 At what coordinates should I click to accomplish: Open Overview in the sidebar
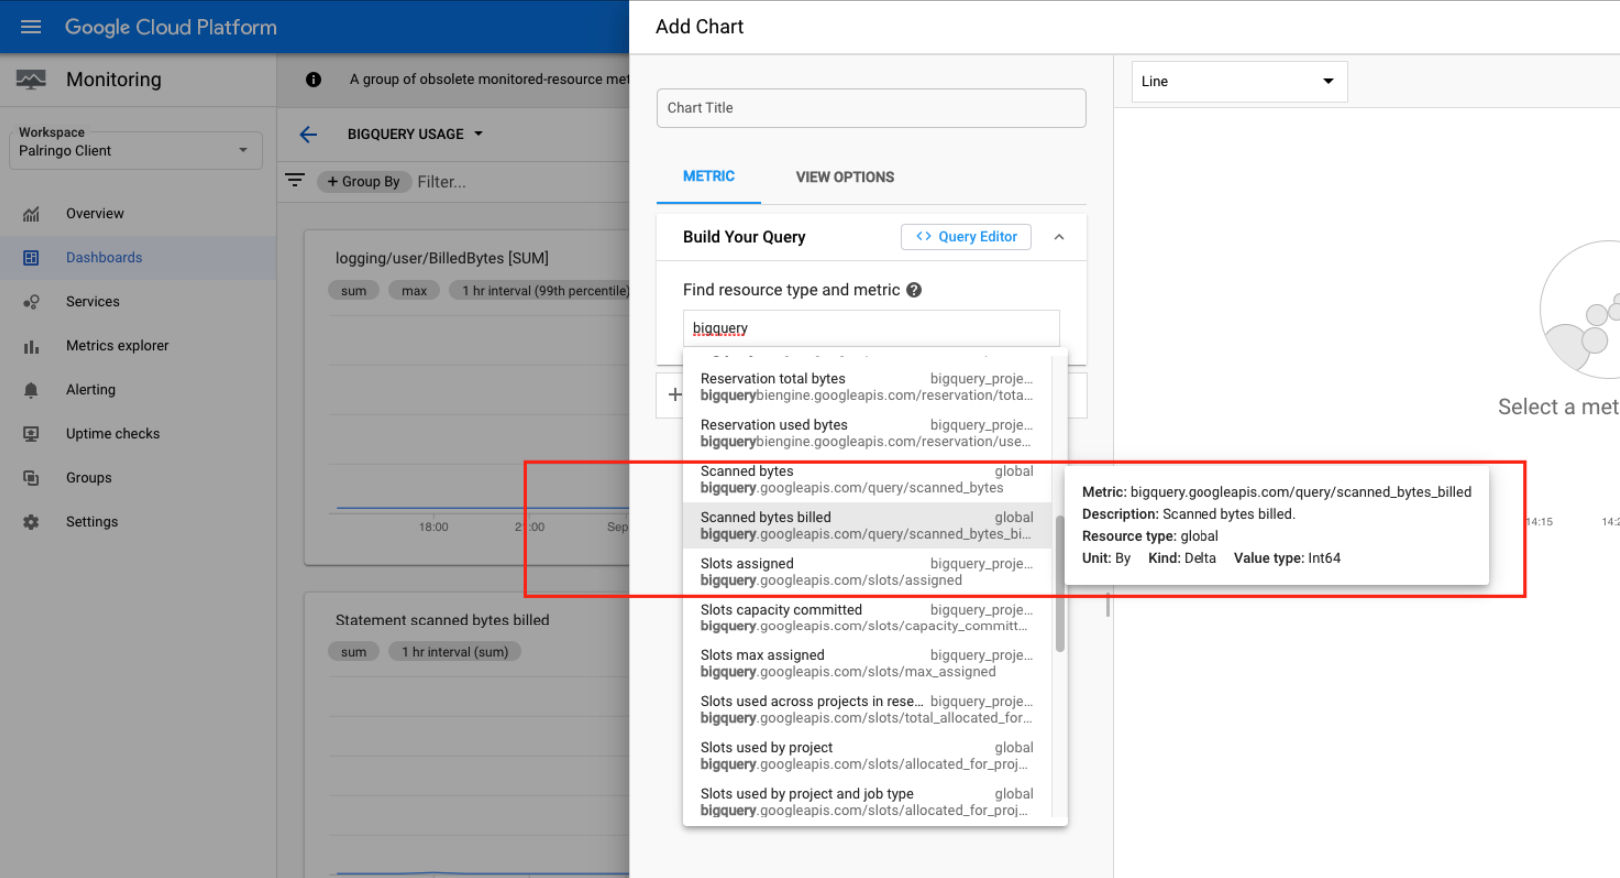point(95,214)
